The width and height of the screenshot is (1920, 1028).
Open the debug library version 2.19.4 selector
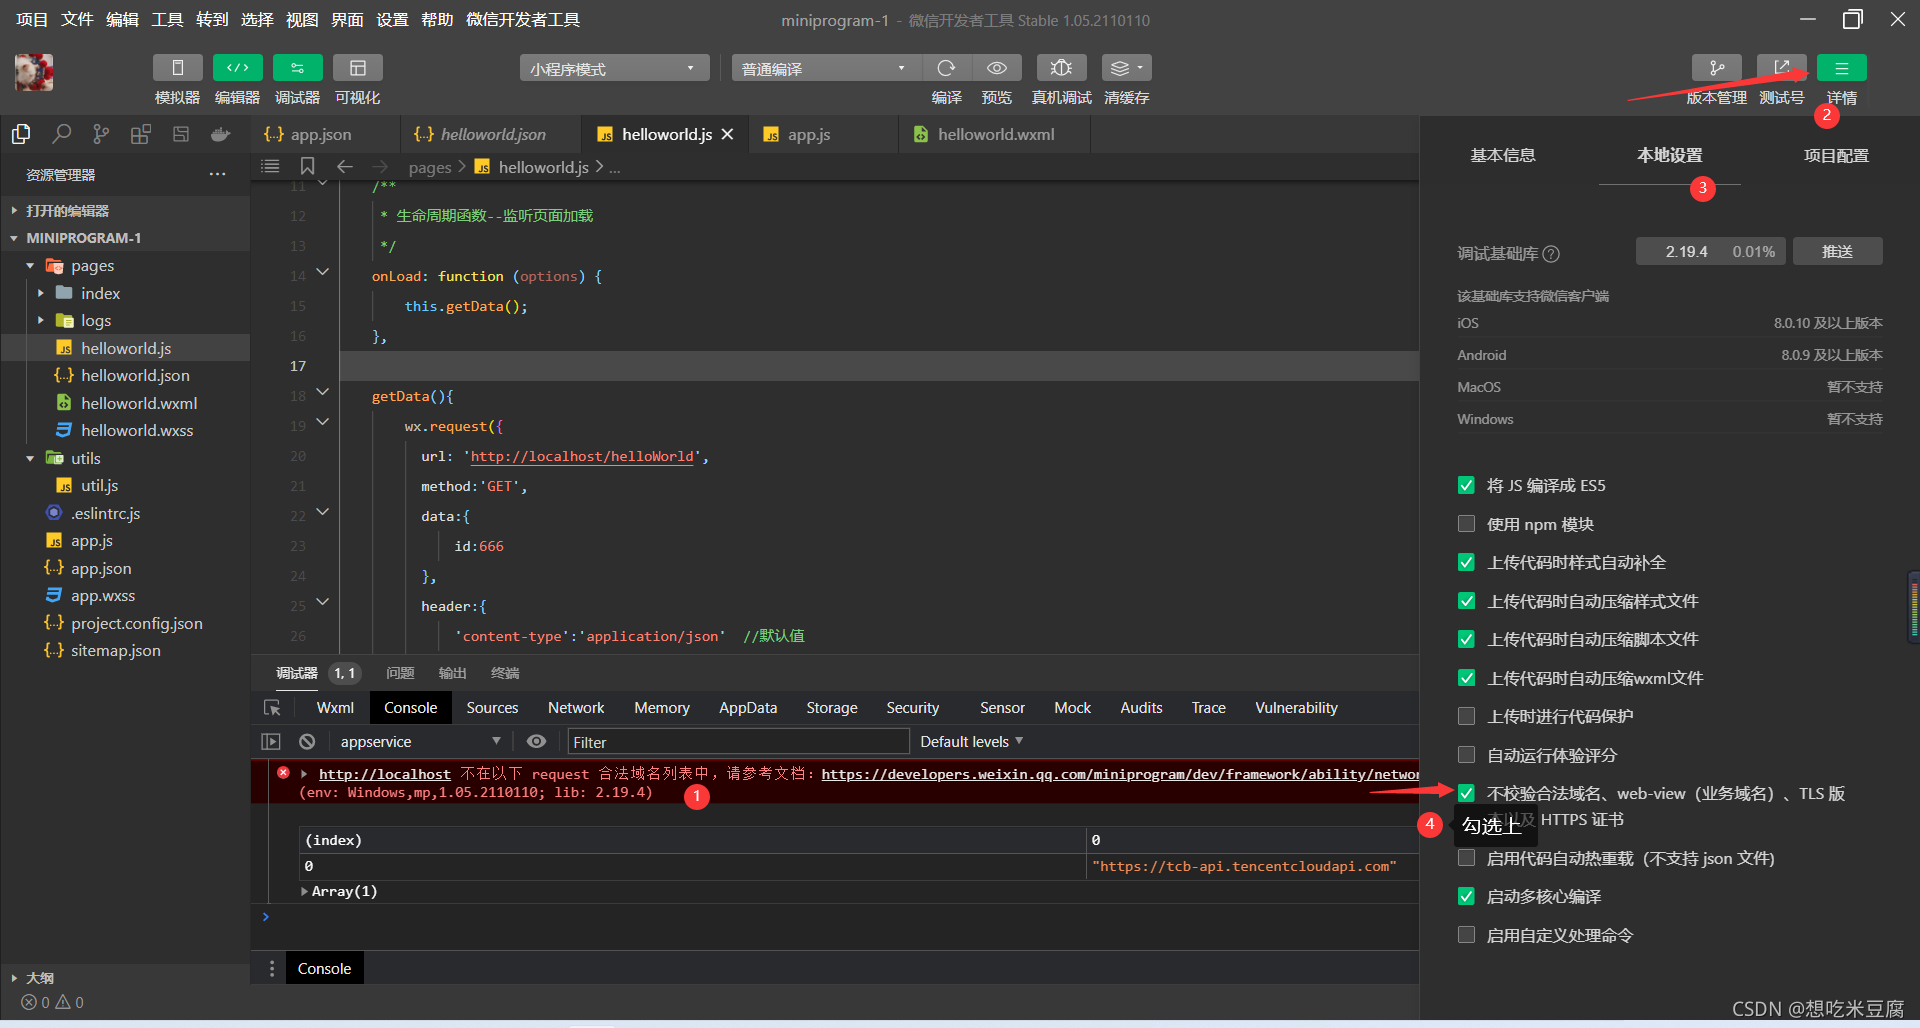click(1711, 251)
